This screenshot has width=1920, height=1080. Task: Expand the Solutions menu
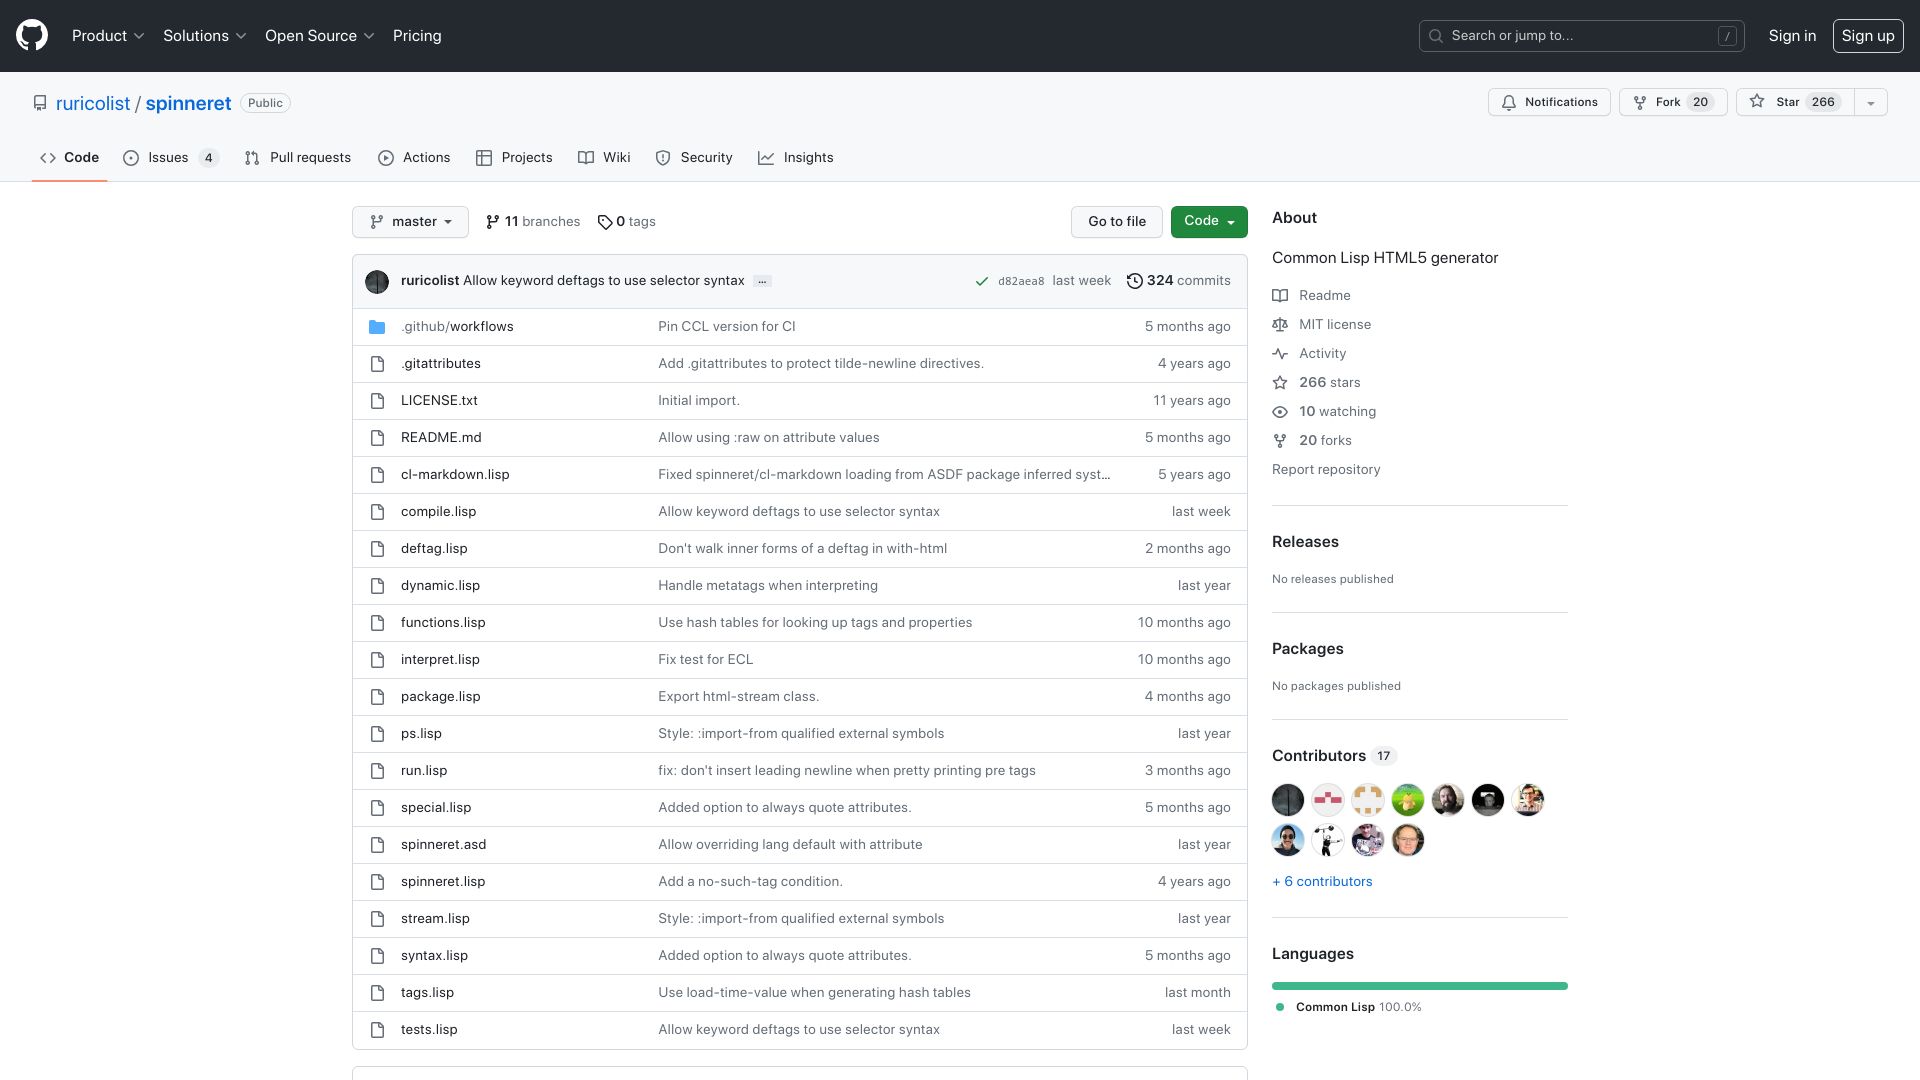(x=205, y=35)
